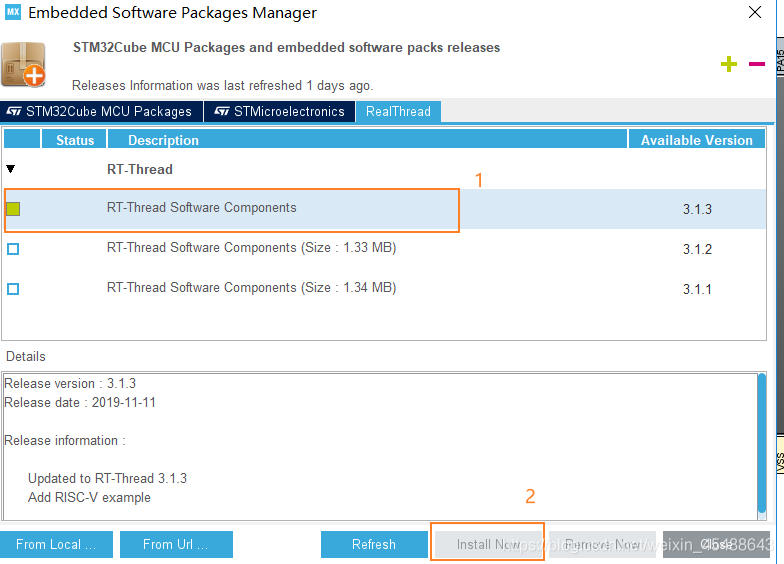
Task: Click the Available Version column header
Action: pos(696,140)
